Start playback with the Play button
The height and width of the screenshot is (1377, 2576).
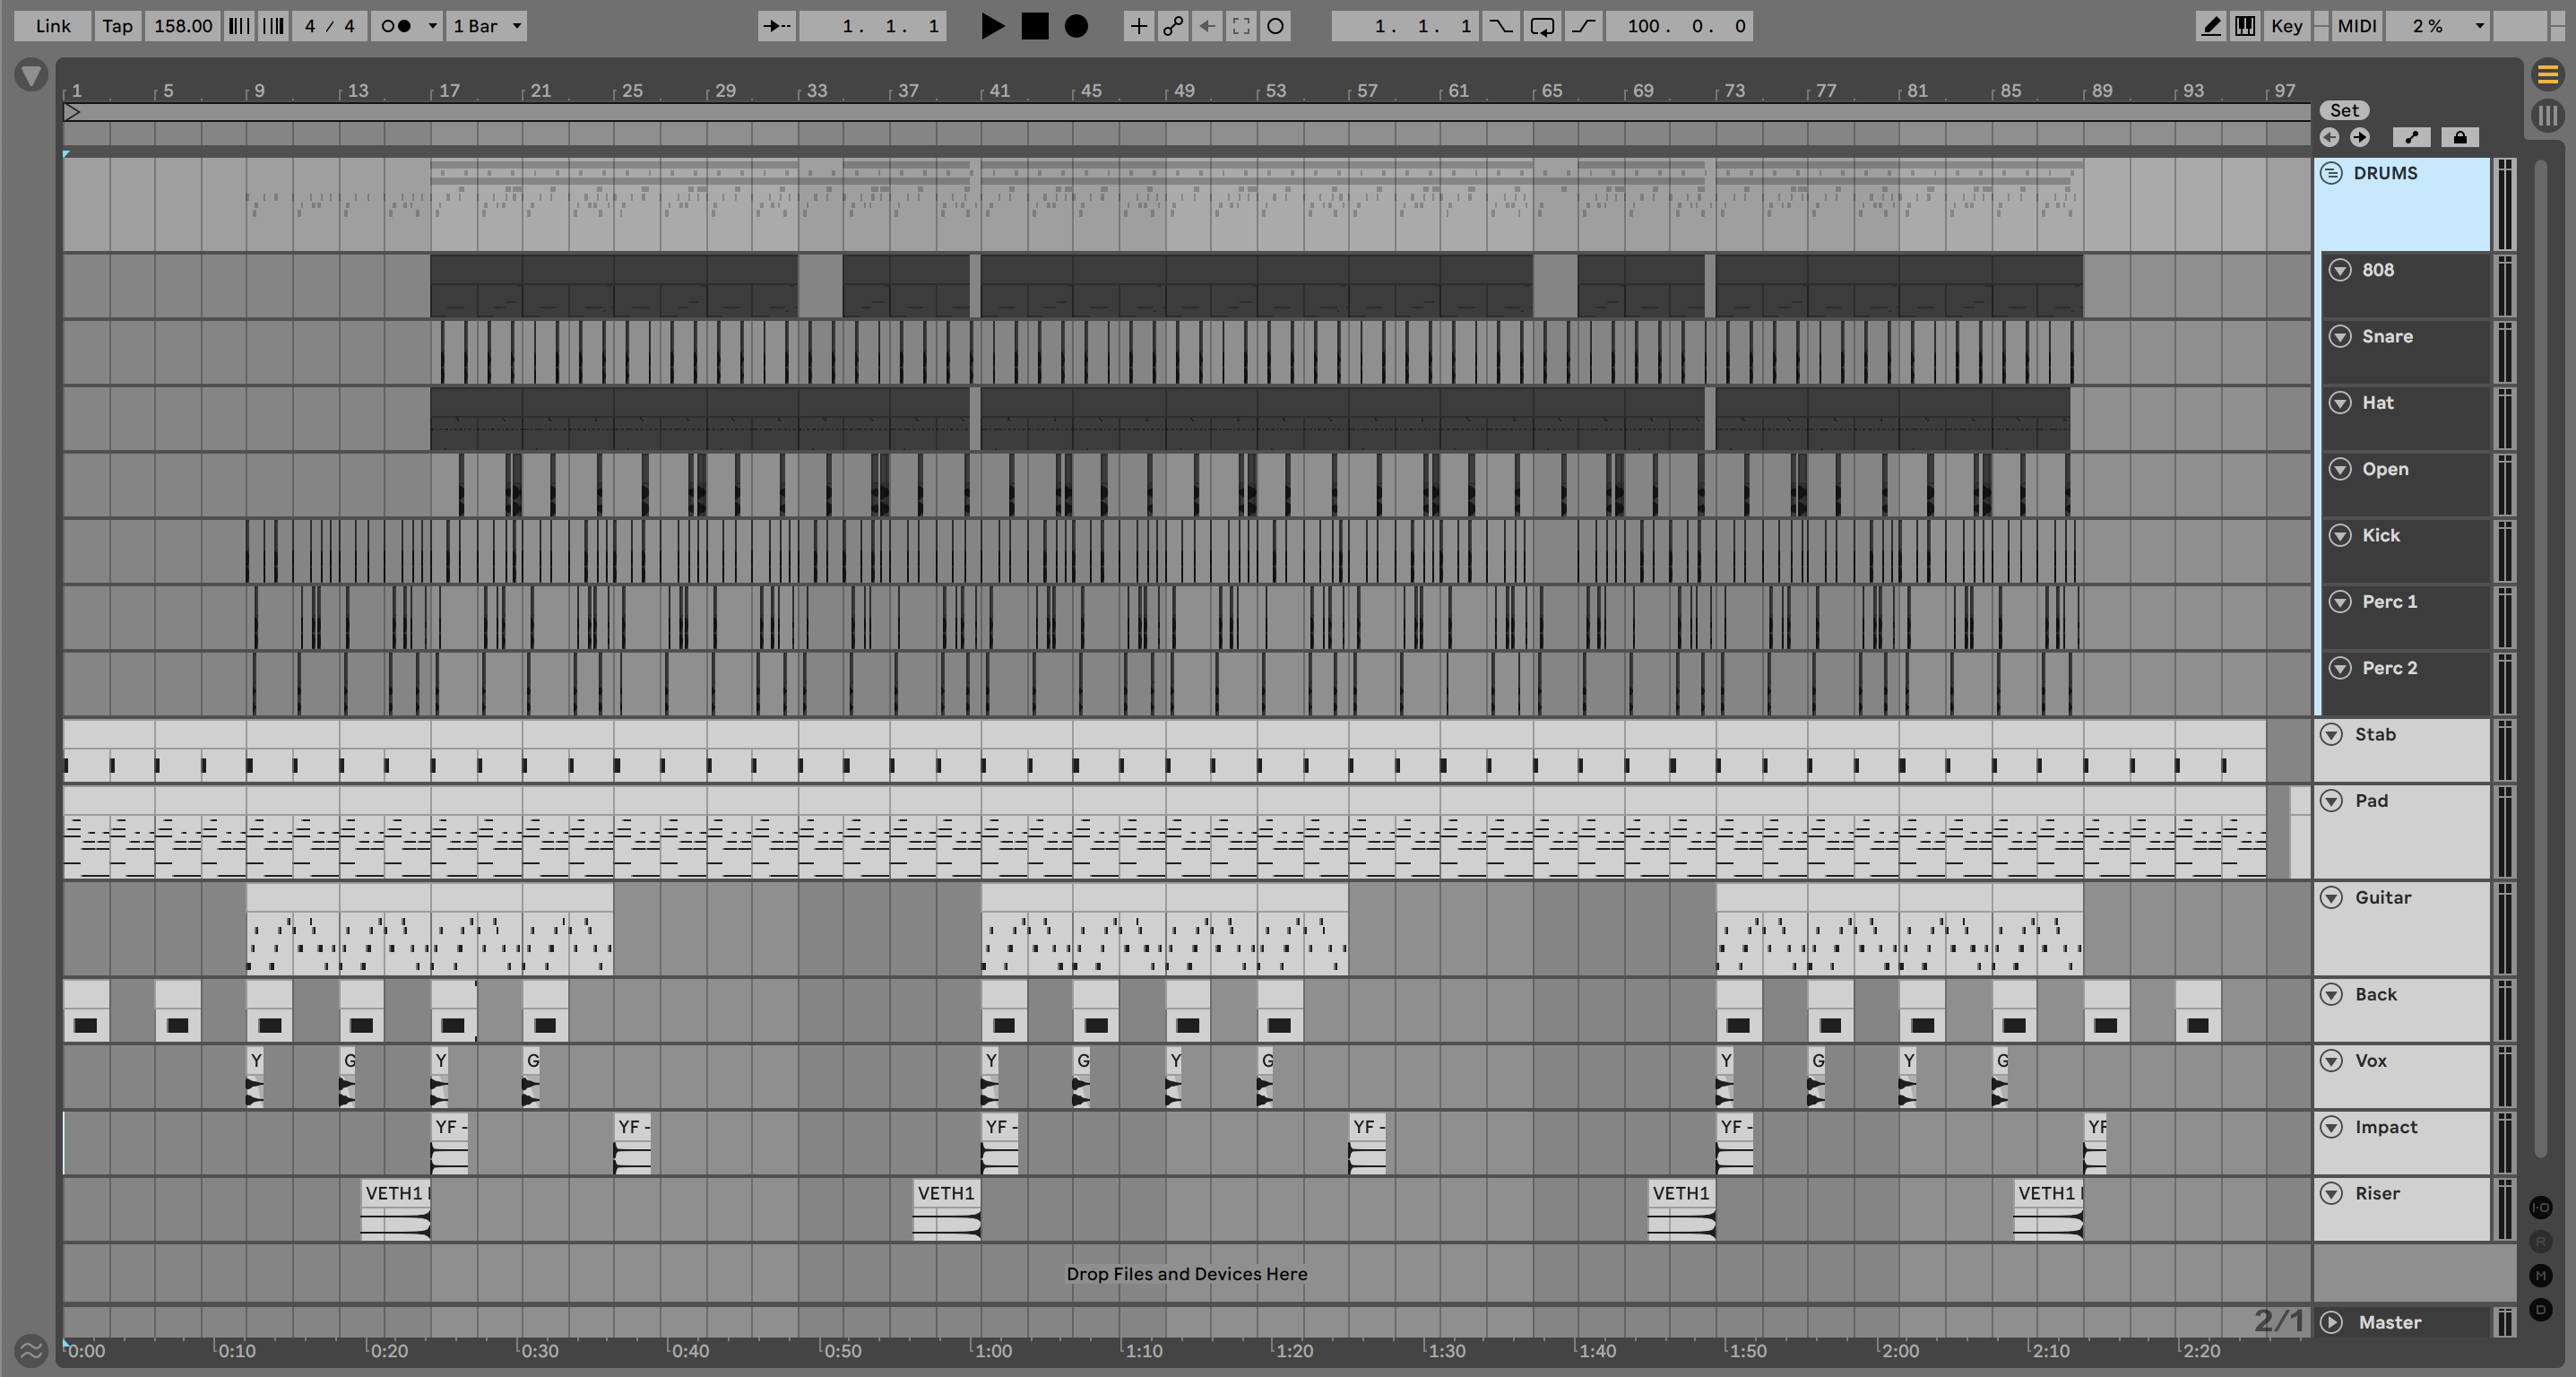coord(991,26)
